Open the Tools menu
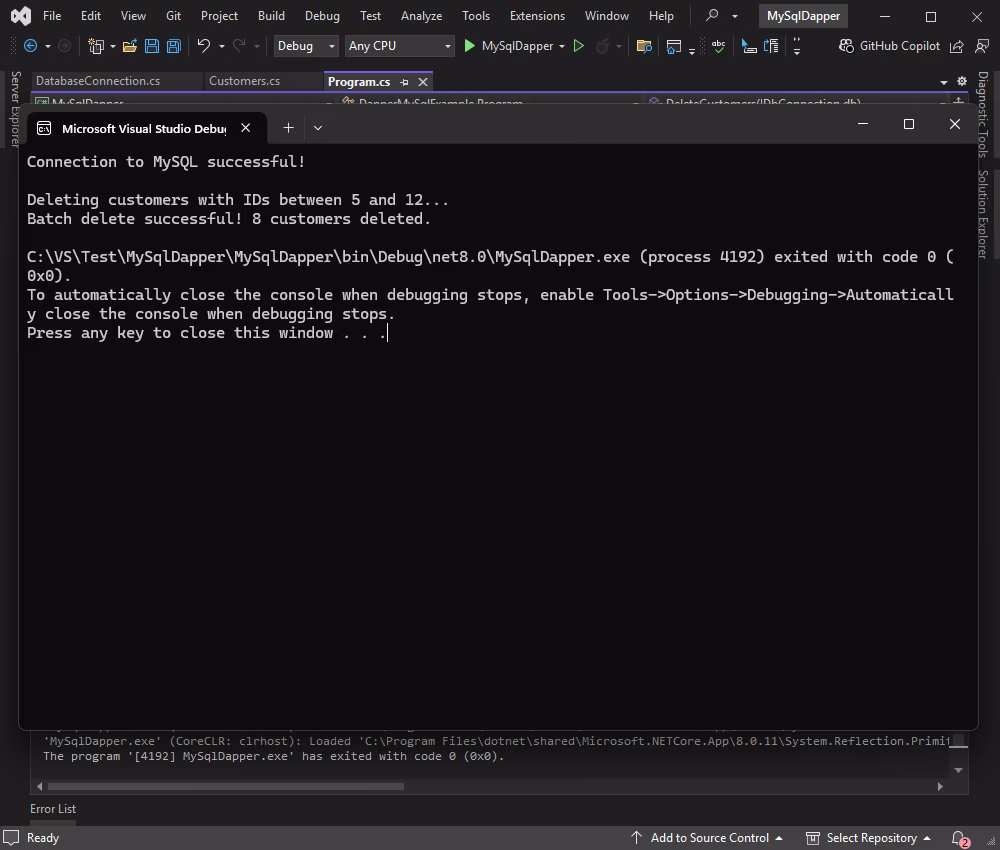The width and height of the screenshot is (1000, 850). click(x=476, y=15)
